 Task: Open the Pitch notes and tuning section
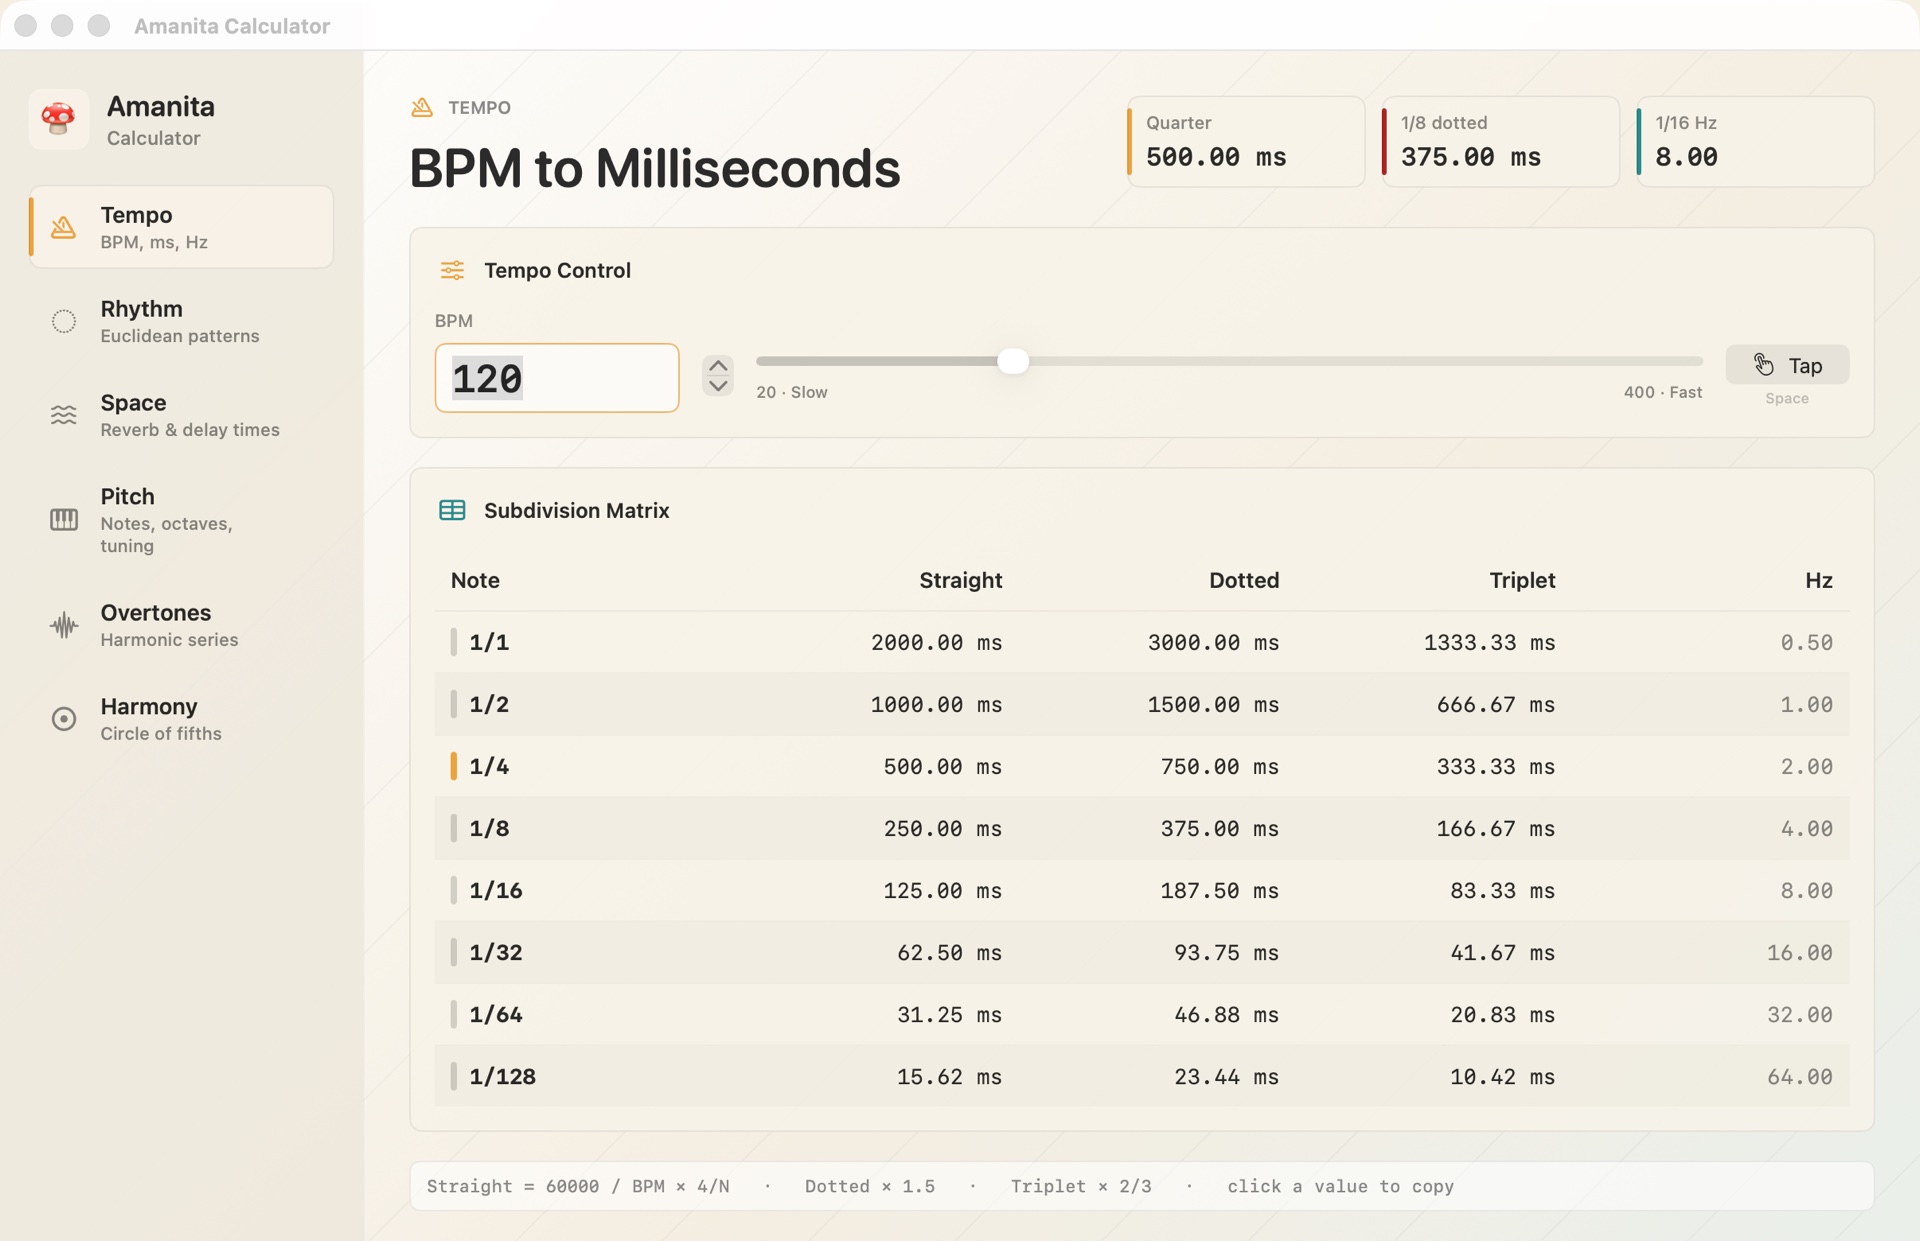pyautogui.click(x=181, y=520)
